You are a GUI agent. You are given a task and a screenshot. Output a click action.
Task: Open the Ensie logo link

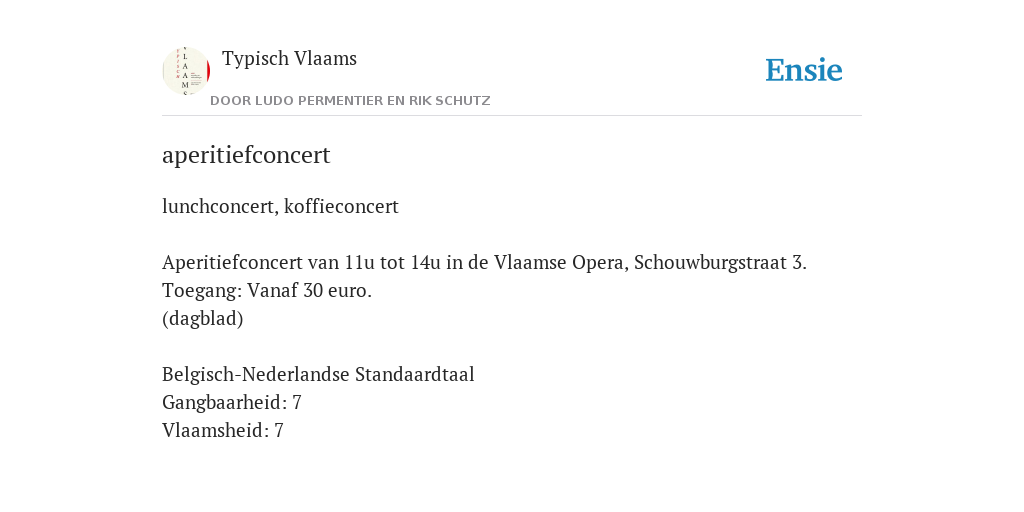[804, 71]
